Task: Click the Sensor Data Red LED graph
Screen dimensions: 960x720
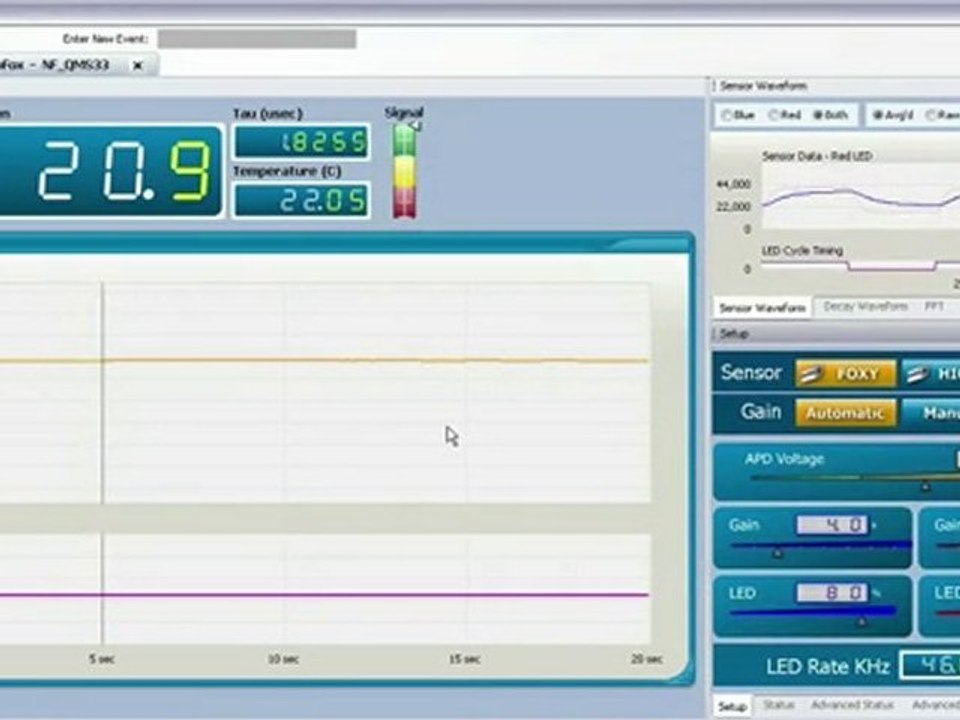Action: coord(860,196)
